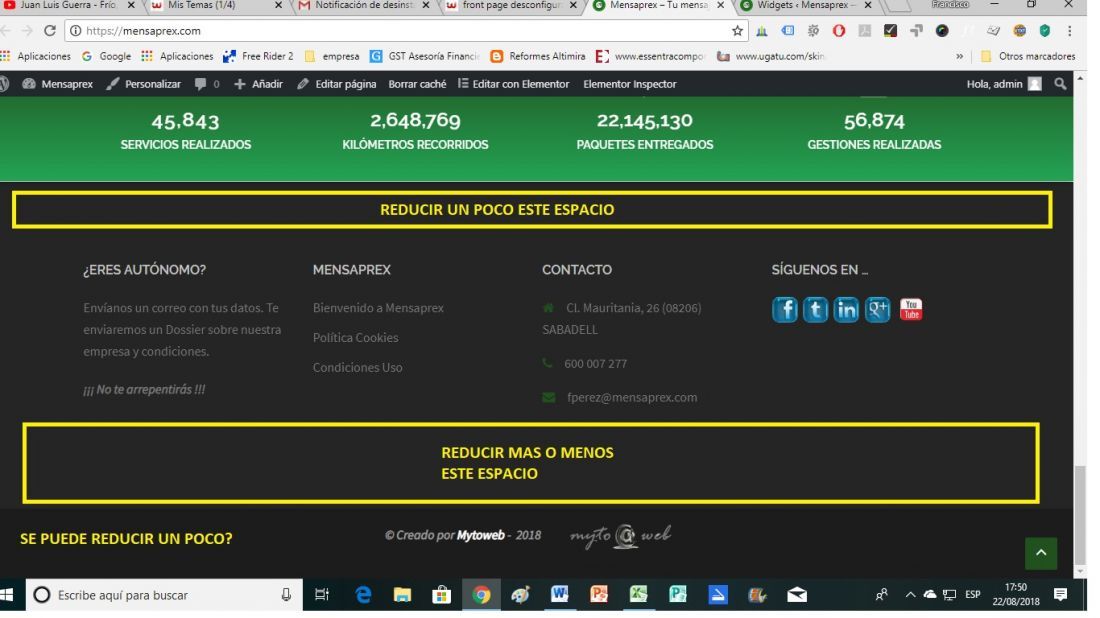Screen dimensions: 1100x618
Task: Switch to the Notificación de desinst Gmail tab
Action: (x=364, y=6)
